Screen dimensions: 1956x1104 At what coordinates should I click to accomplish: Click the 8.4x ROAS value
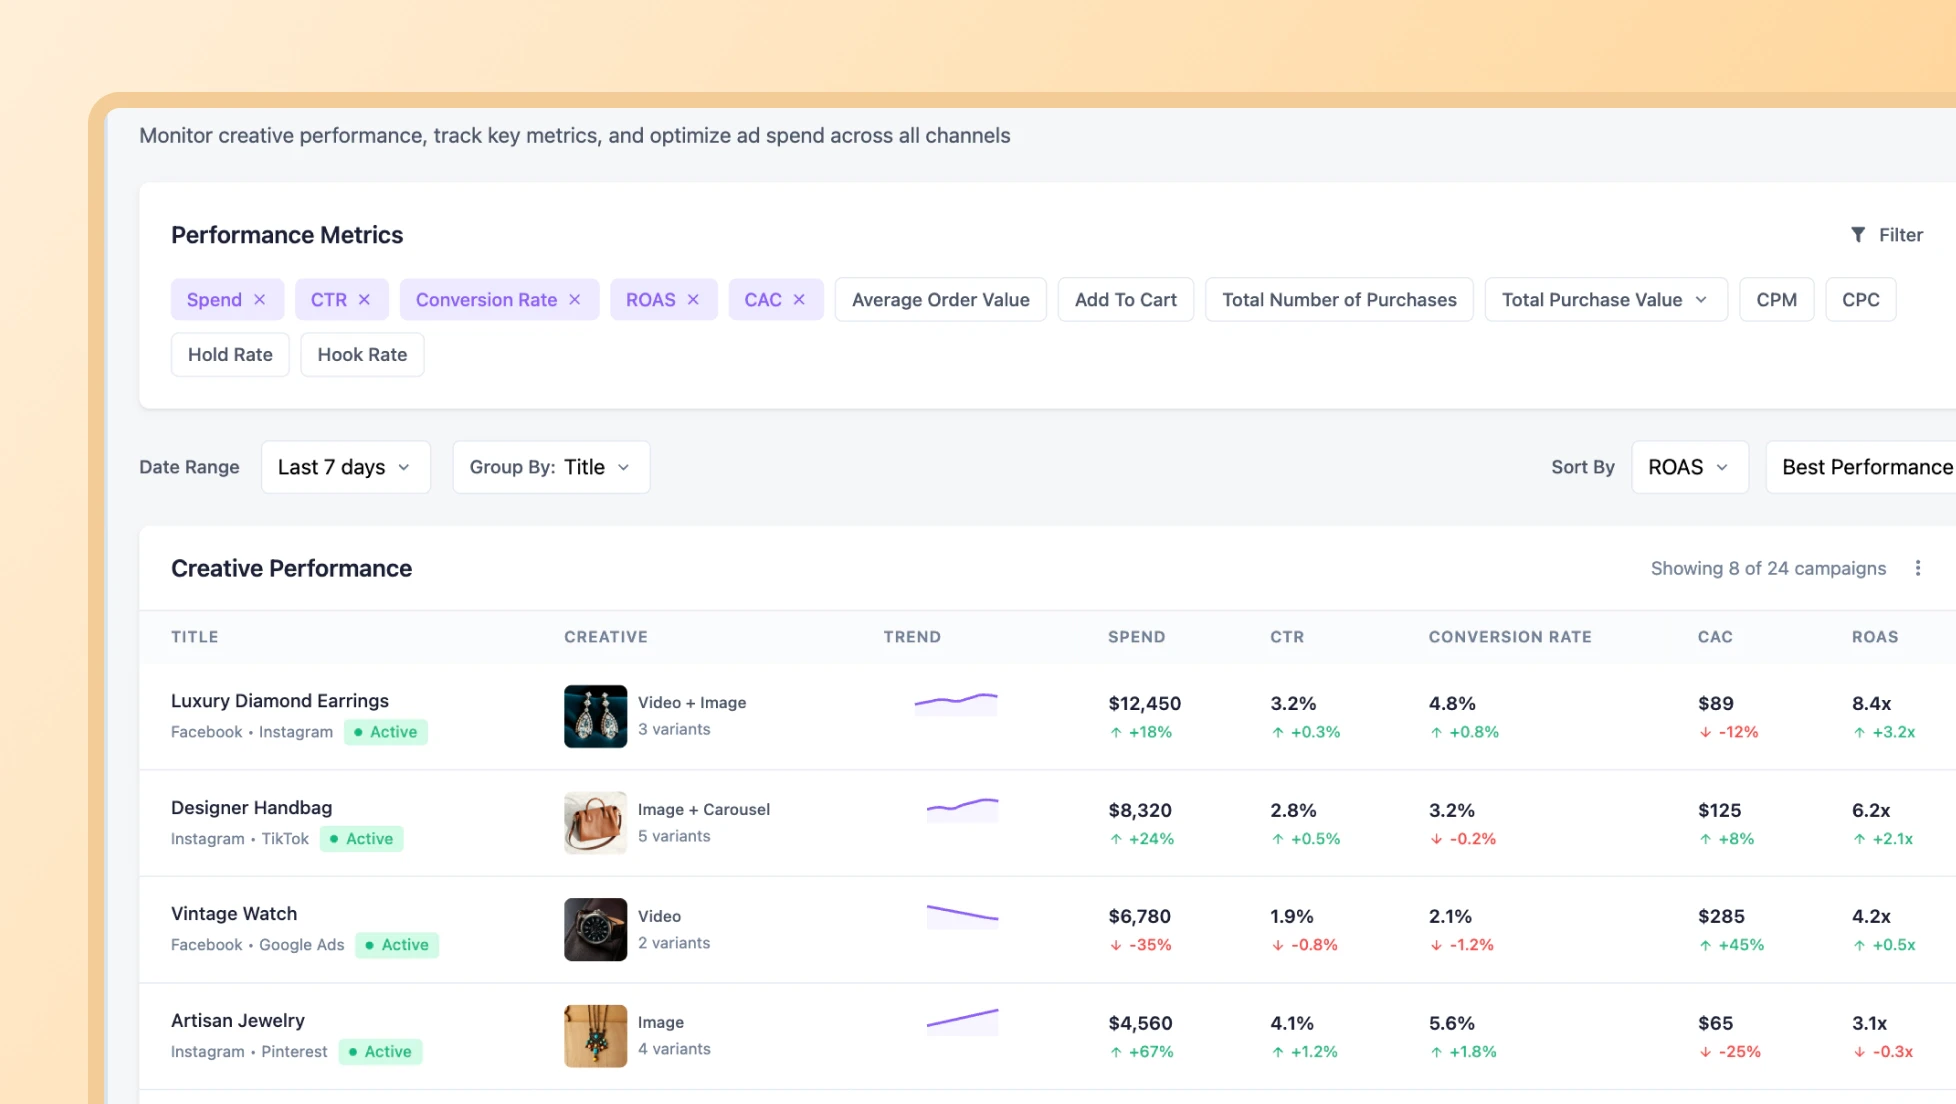(1871, 704)
